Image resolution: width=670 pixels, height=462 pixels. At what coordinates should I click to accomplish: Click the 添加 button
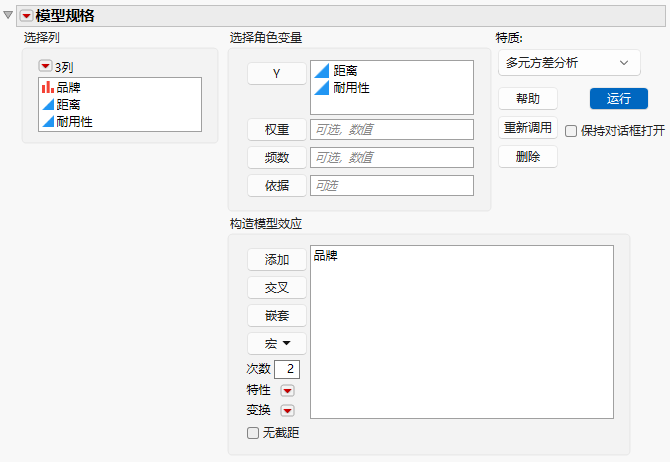(277, 259)
